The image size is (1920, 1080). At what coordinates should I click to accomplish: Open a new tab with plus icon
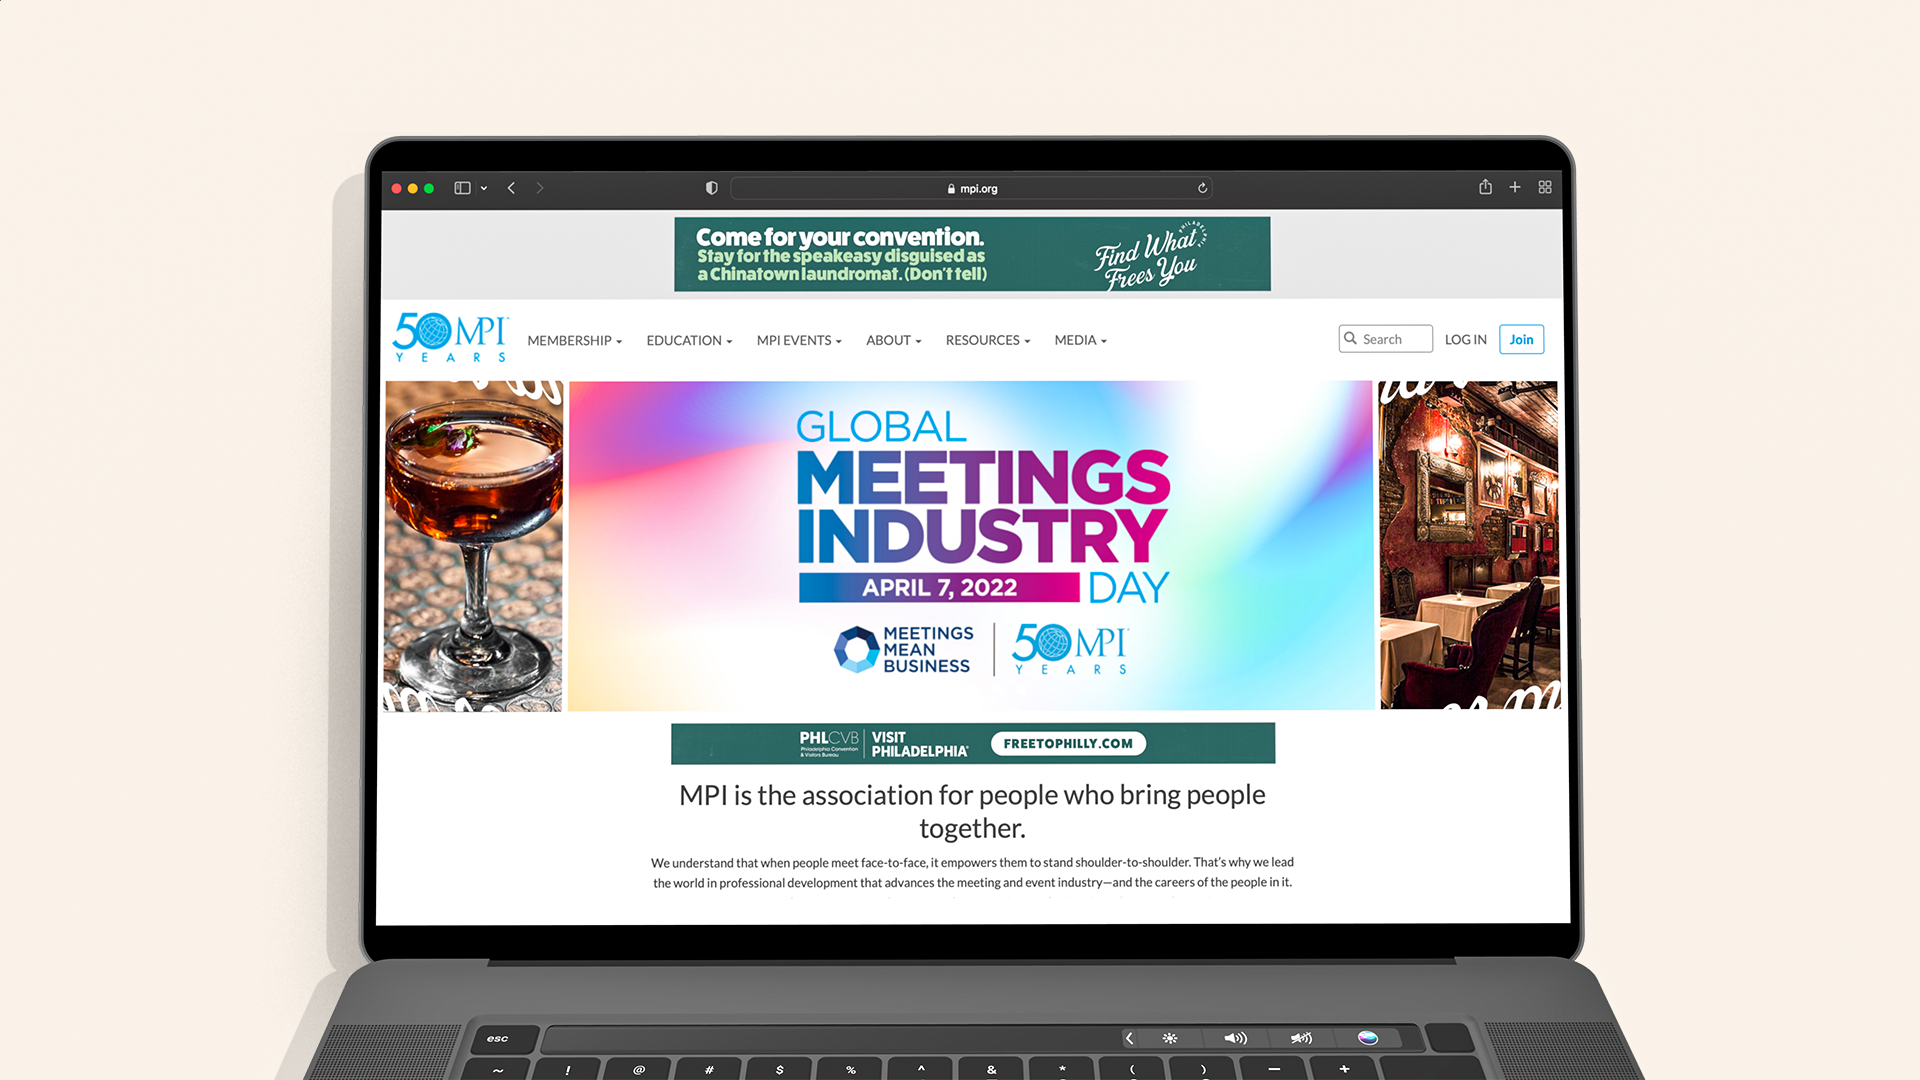(1515, 187)
